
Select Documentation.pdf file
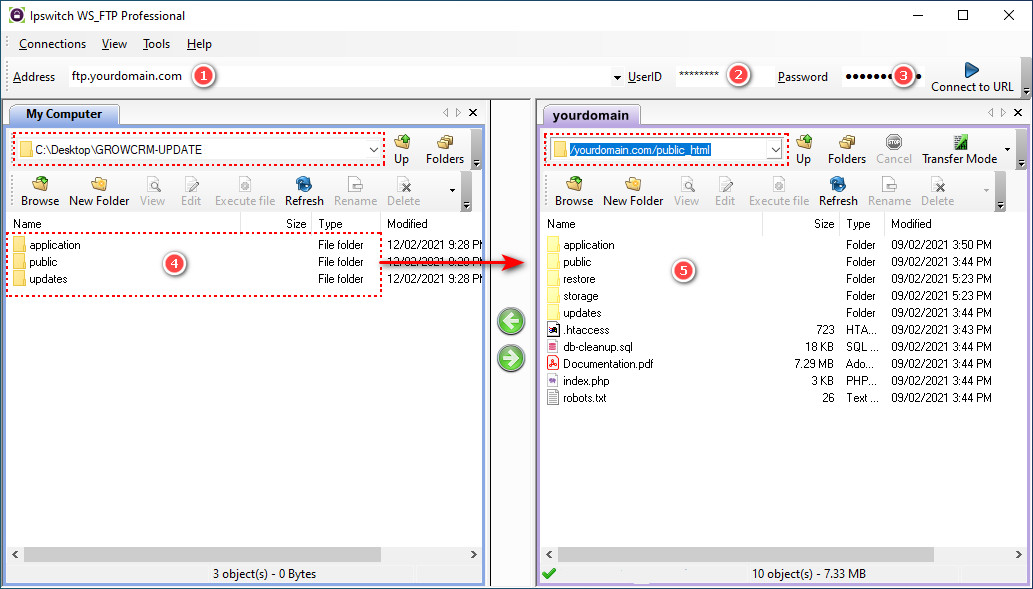point(600,364)
